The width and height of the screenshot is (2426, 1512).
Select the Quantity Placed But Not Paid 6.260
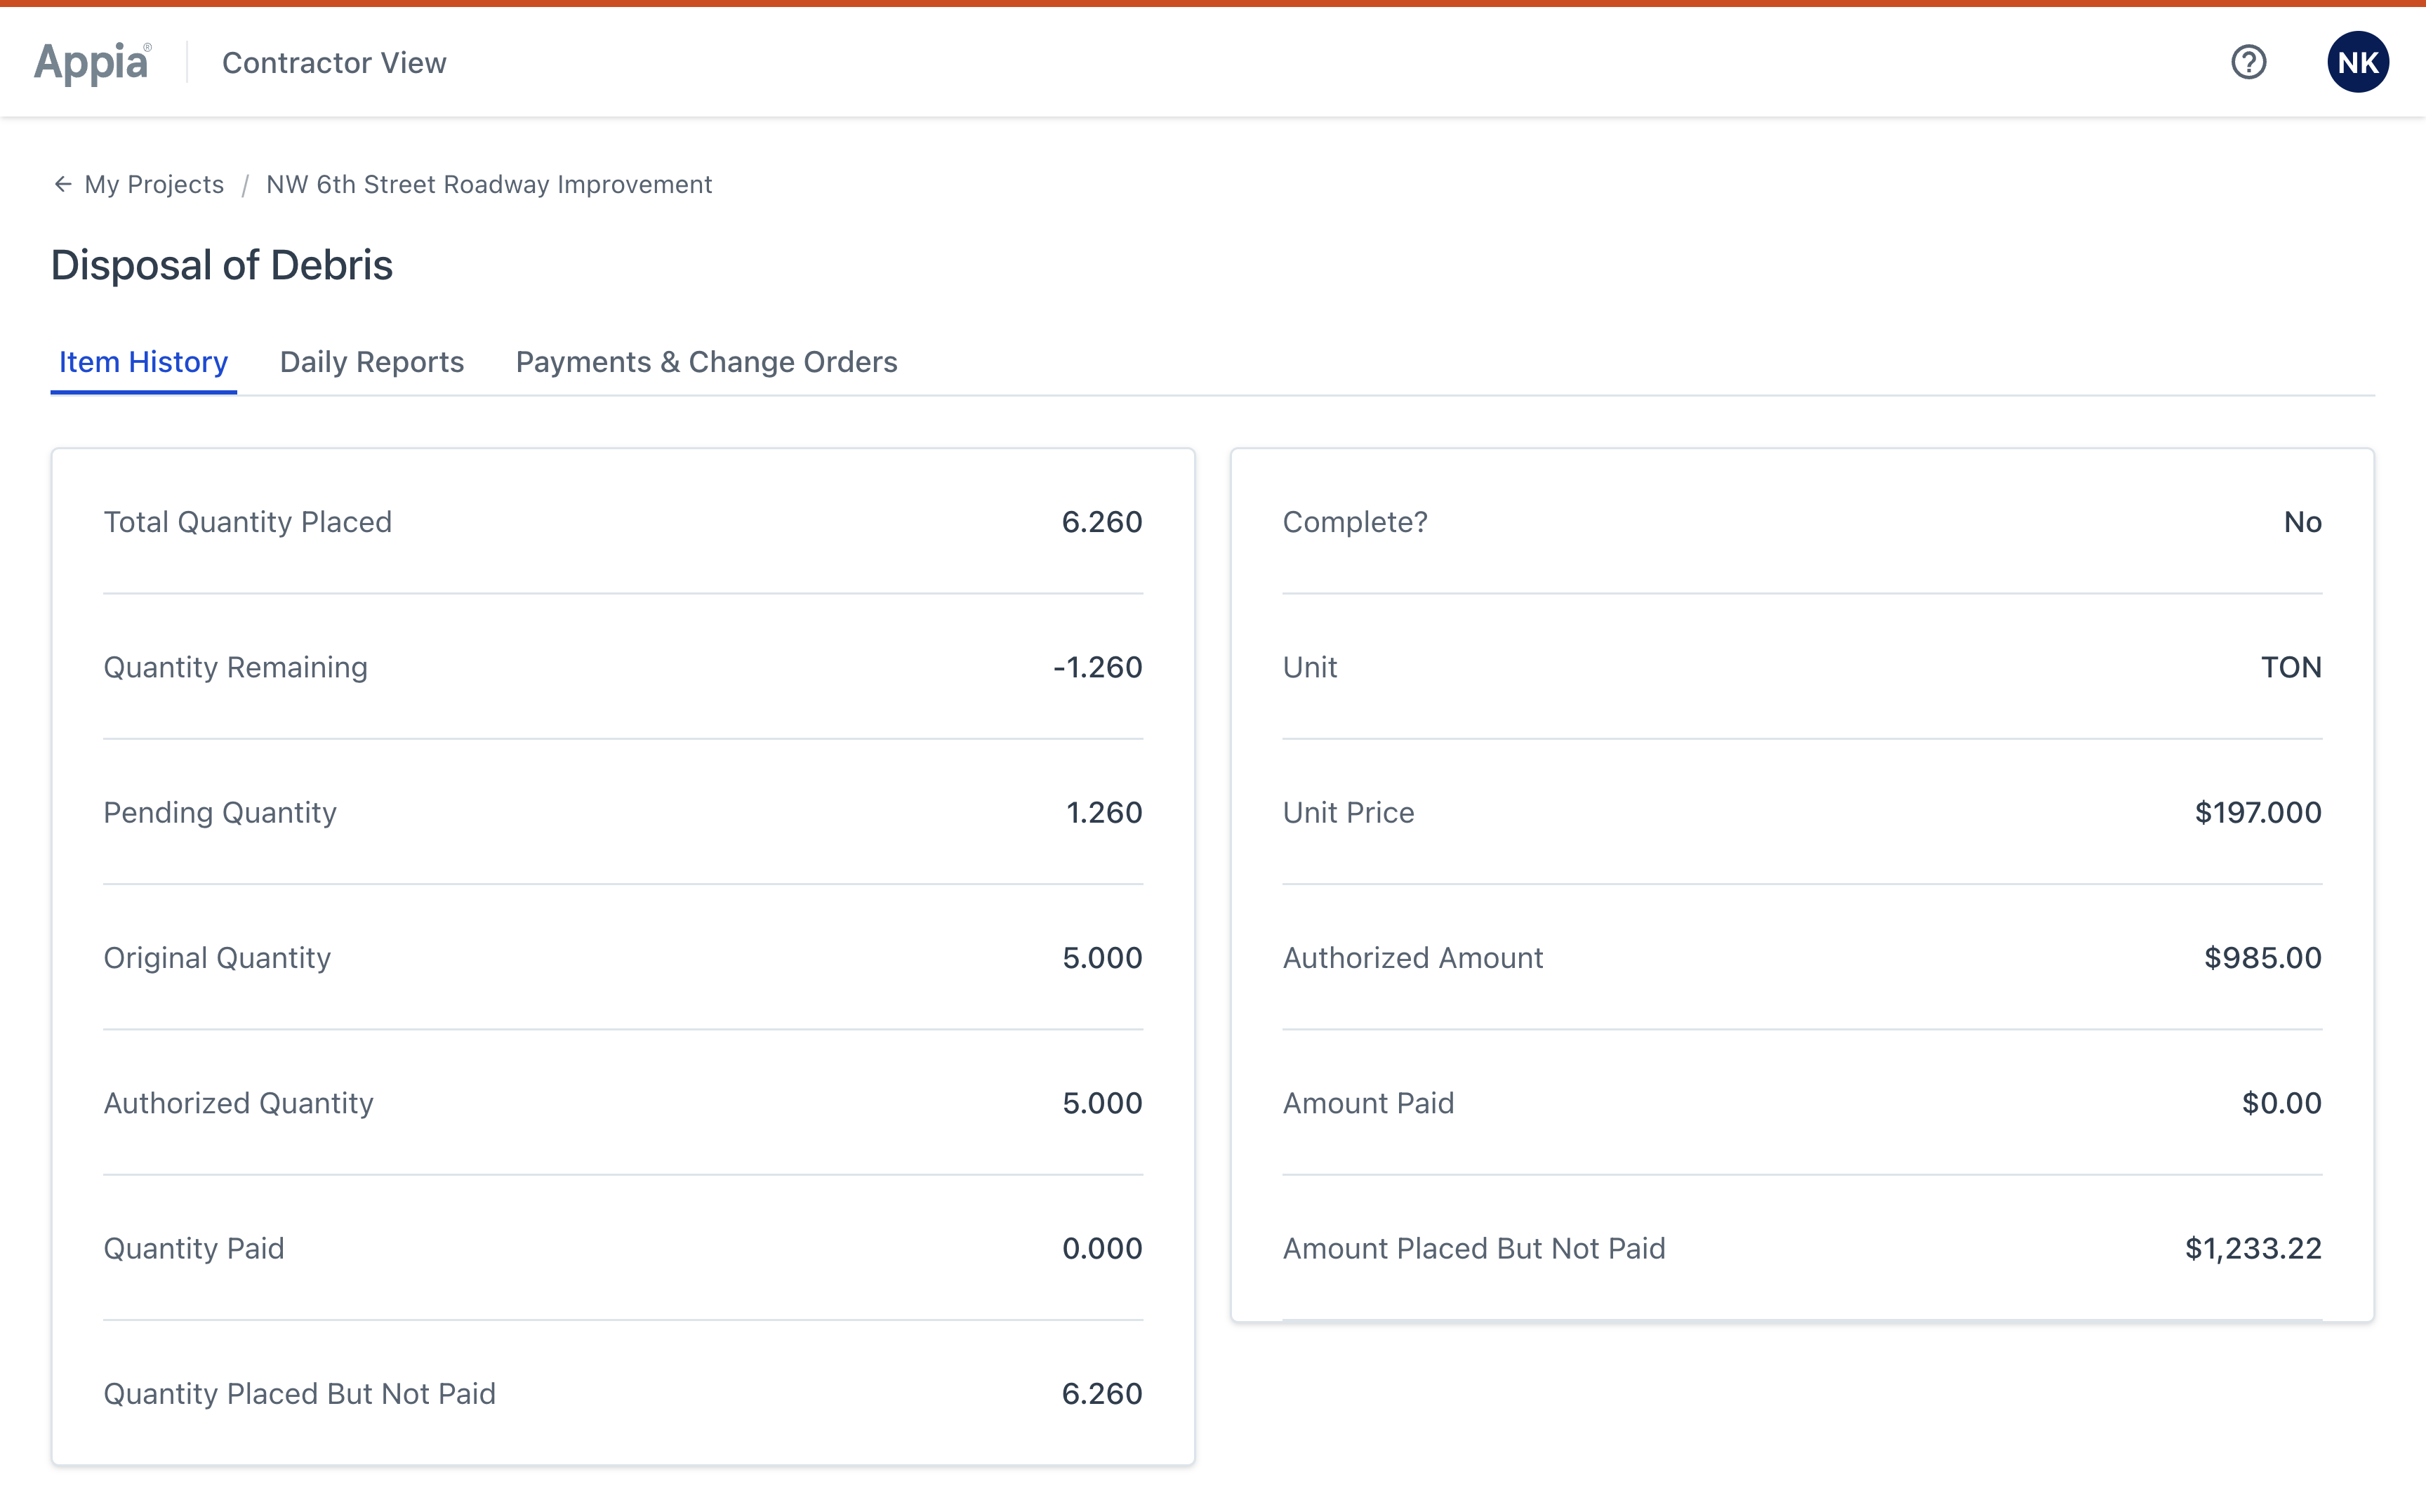(x=1102, y=1394)
